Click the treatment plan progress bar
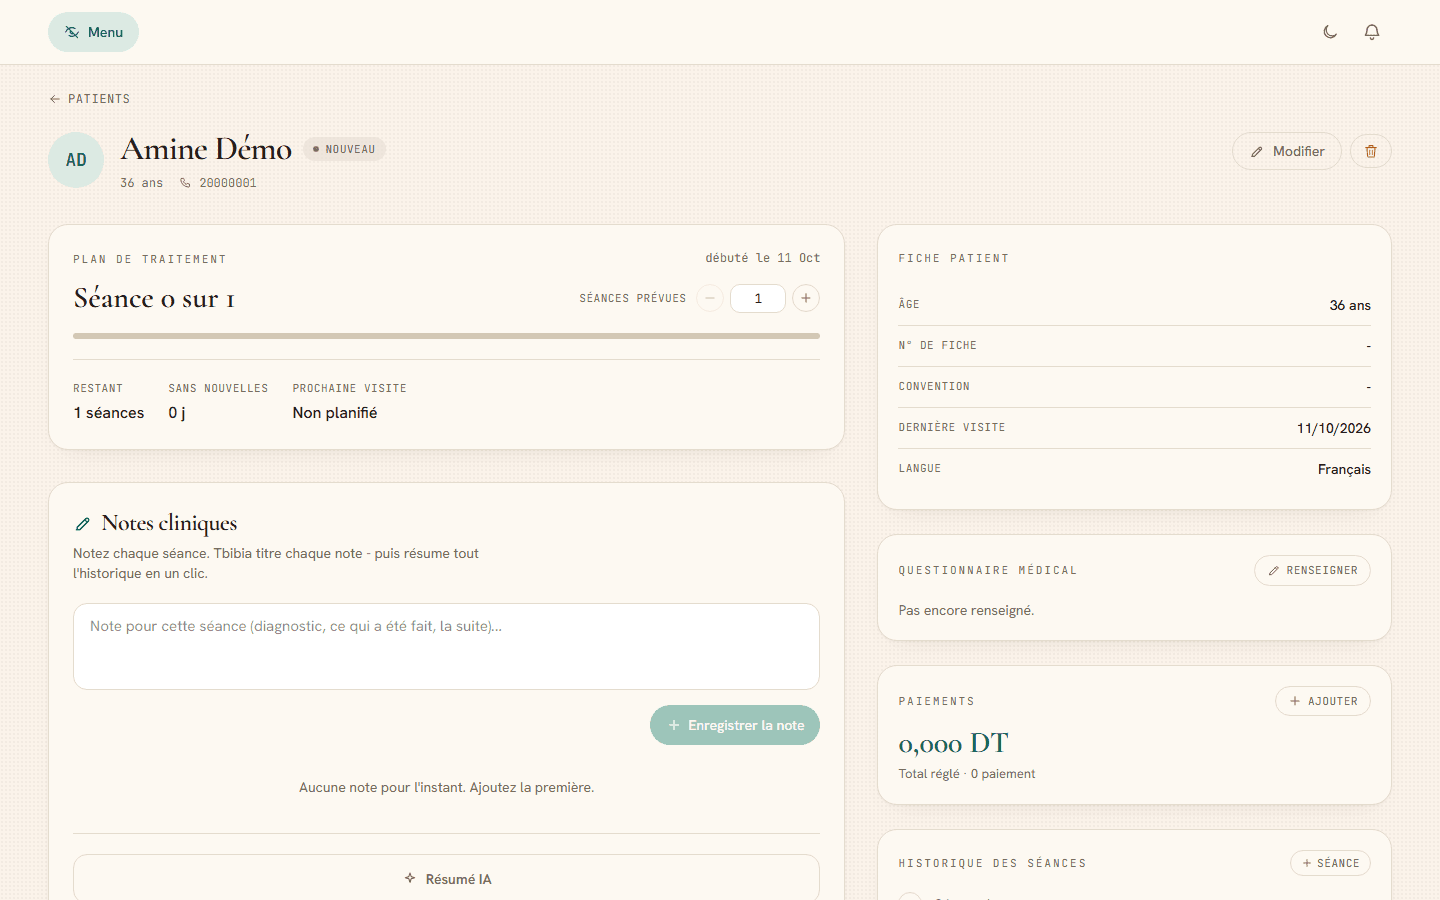The height and width of the screenshot is (900, 1440). pyautogui.click(x=446, y=336)
